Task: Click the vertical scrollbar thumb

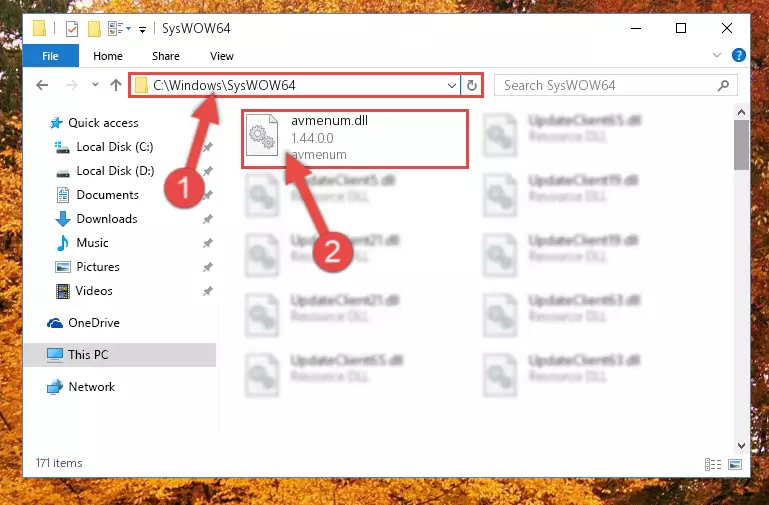Action: (x=741, y=145)
